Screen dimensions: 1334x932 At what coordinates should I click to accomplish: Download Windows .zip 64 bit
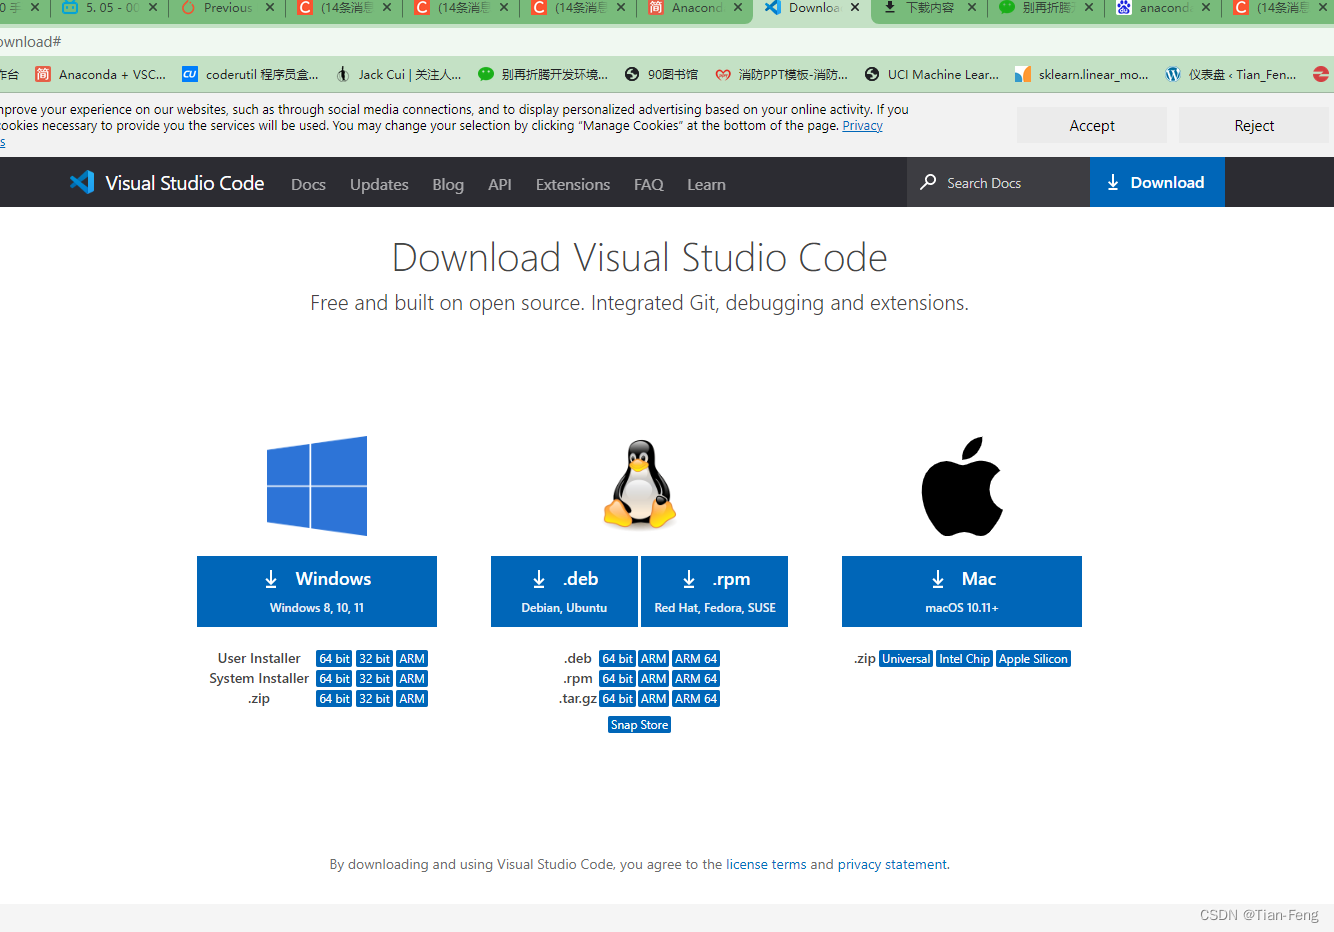coord(334,698)
